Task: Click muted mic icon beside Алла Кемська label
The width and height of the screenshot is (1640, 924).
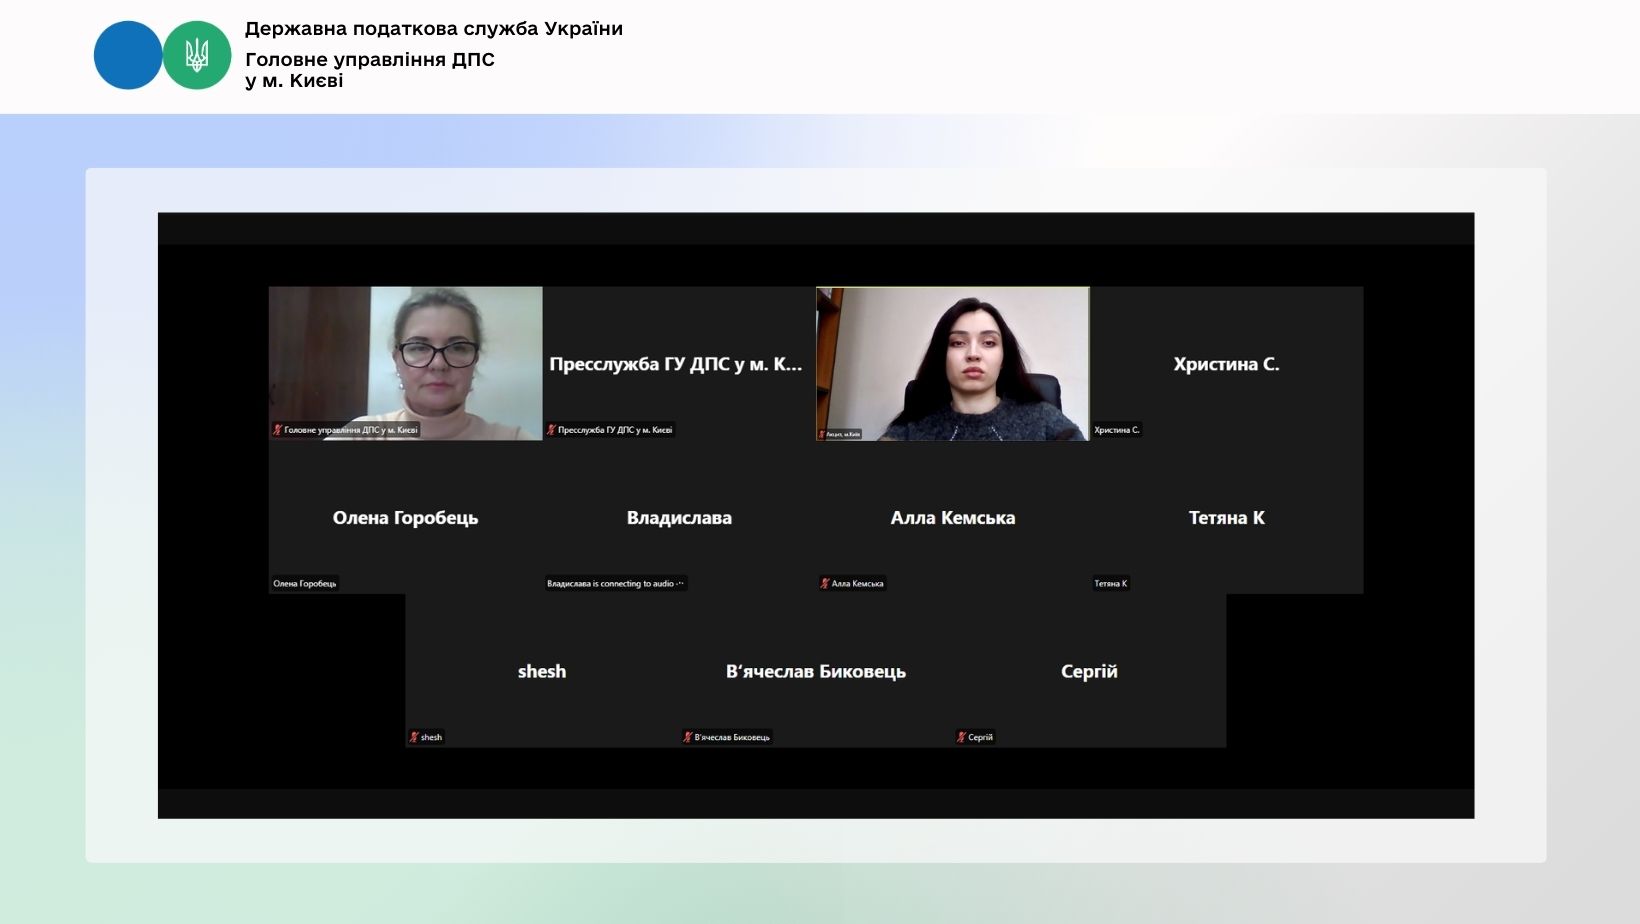Action: click(825, 584)
